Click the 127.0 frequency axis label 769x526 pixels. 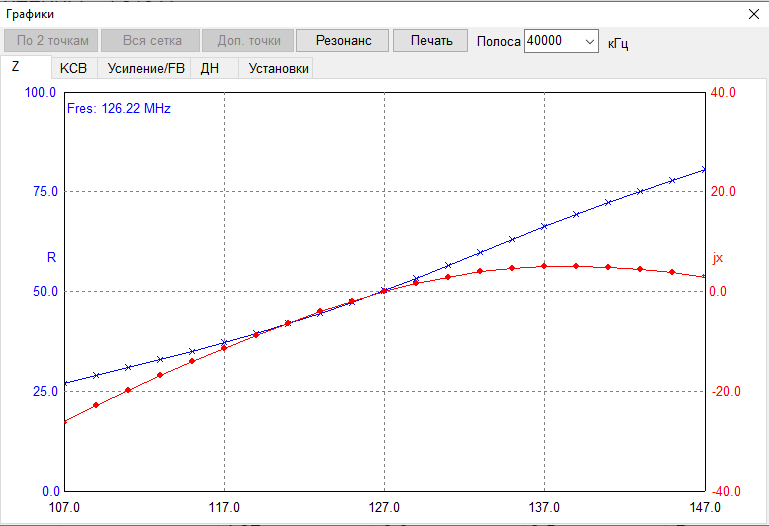click(384, 507)
